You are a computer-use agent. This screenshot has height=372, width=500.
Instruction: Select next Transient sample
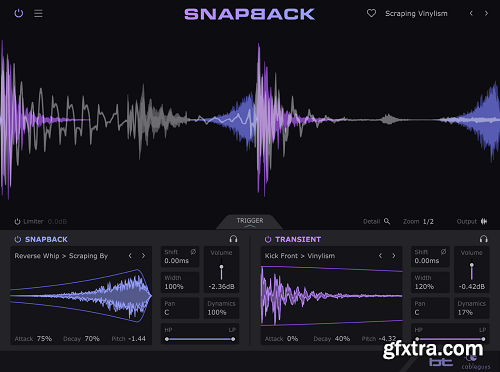394,256
